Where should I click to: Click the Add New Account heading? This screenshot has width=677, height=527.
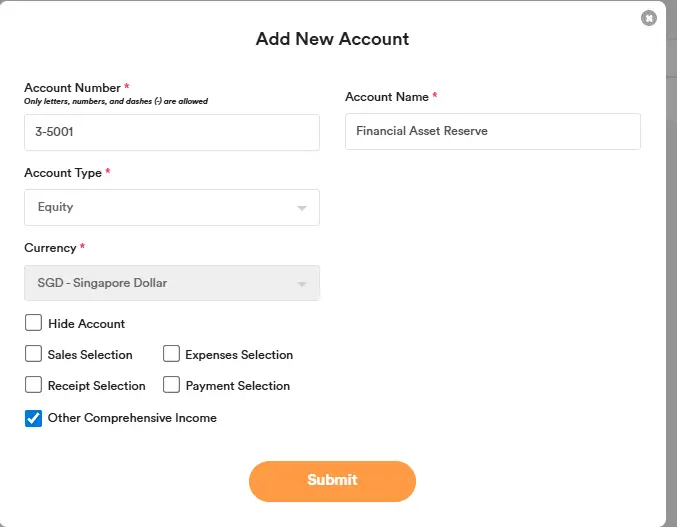(x=332, y=39)
